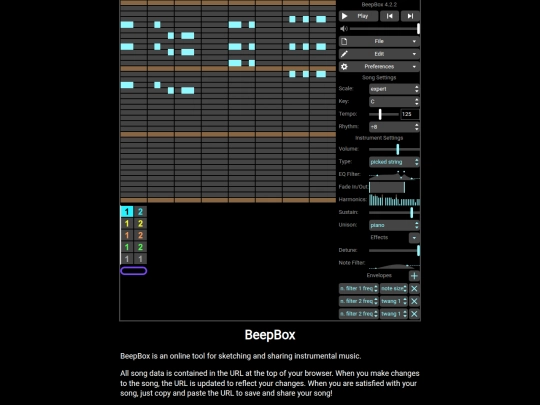540x405 pixels.
Task: Click the 'BeepBox 4.2.2' version label
Action: tap(379, 4)
